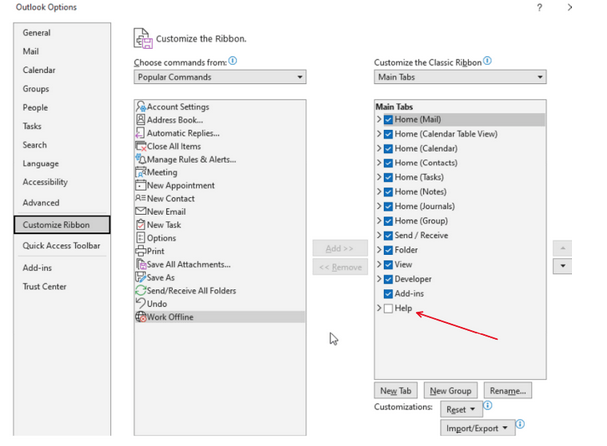Click the Undo arrow icon
The height and width of the screenshot is (446, 607).
click(141, 303)
